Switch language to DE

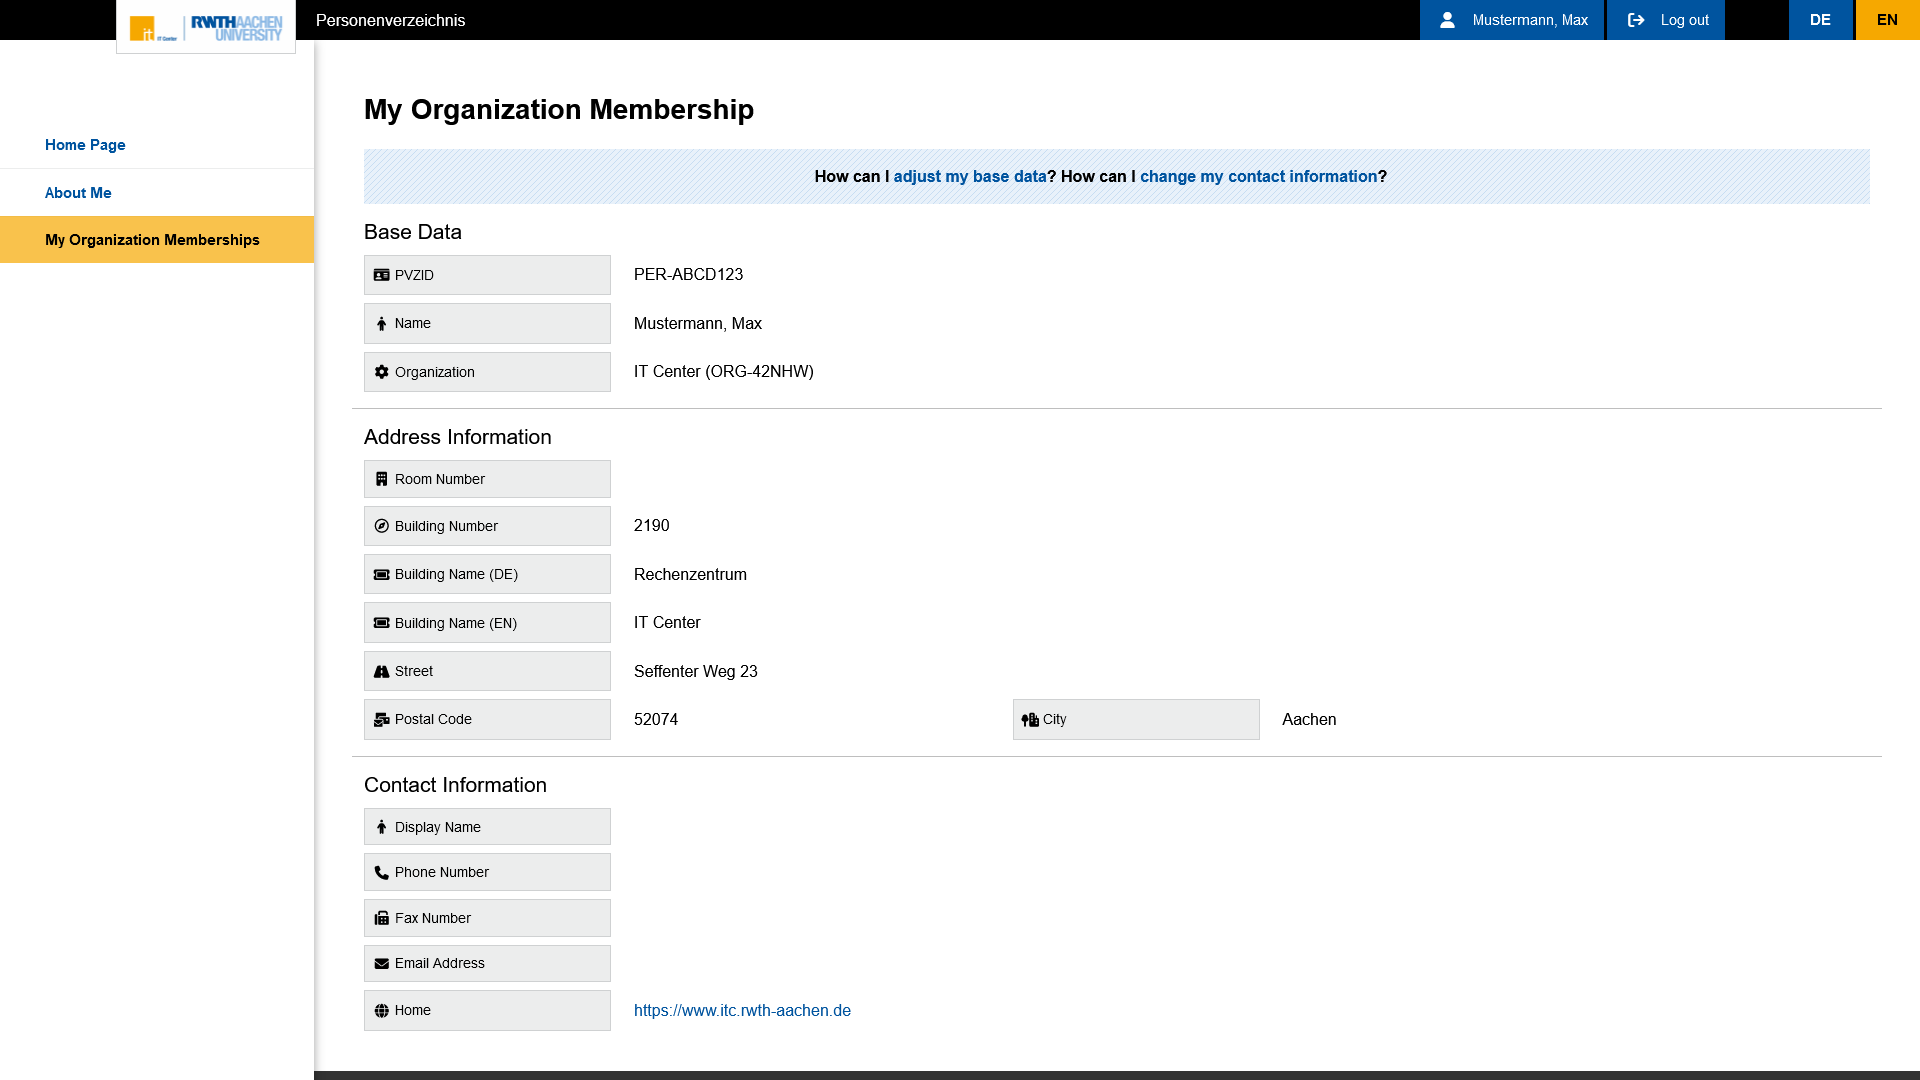pyautogui.click(x=1820, y=20)
